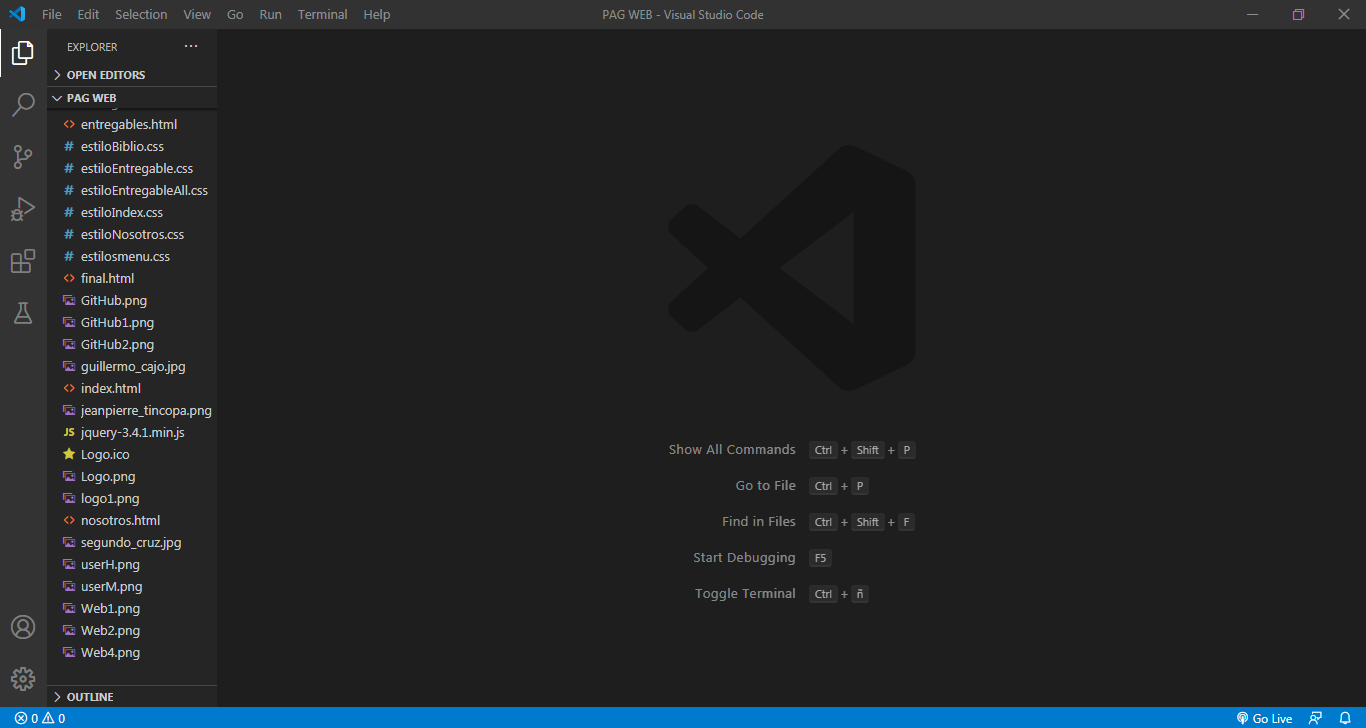Viewport: 1366px width, 728px height.
Task: Select GitHub1.png in explorer
Action: pos(132,322)
